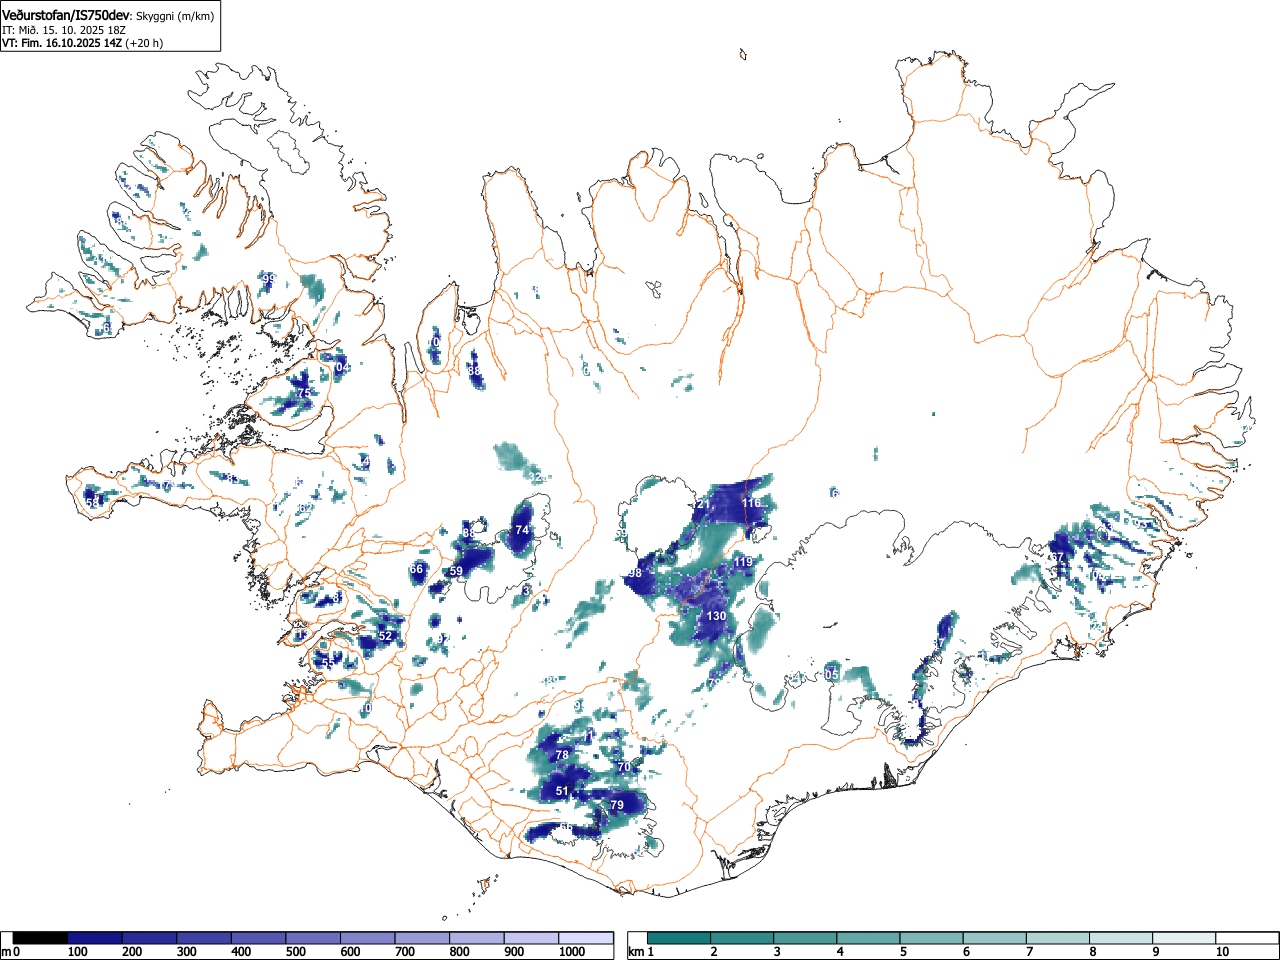Click the km legend tick label "10"
Image resolution: width=1280 pixels, height=960 pixels.
1222,952
